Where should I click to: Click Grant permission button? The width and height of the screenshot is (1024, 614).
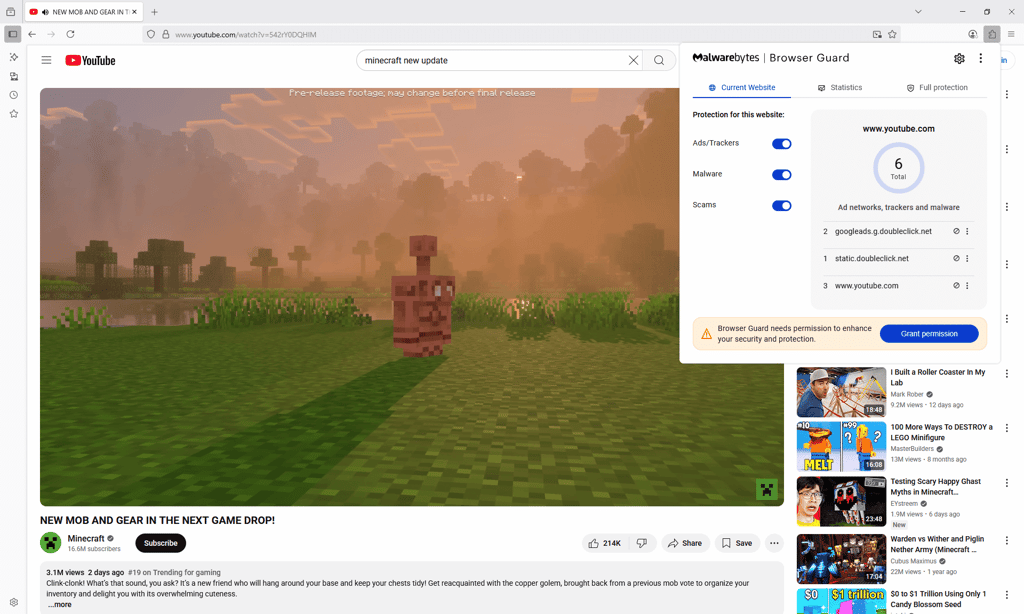click(x=929, y=334)
